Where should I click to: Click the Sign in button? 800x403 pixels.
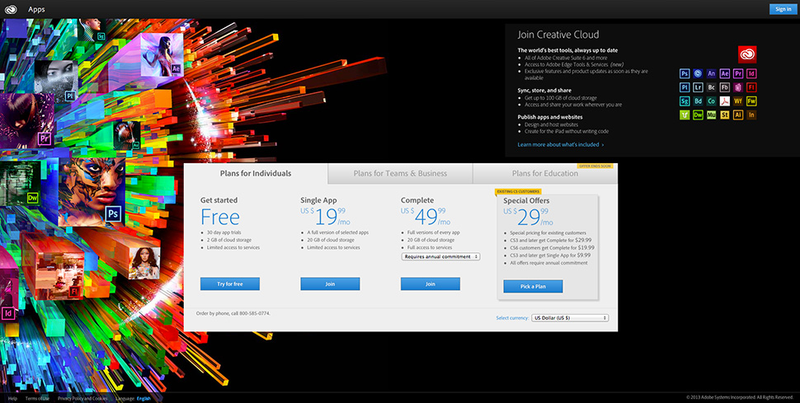[x=783, y=9]
